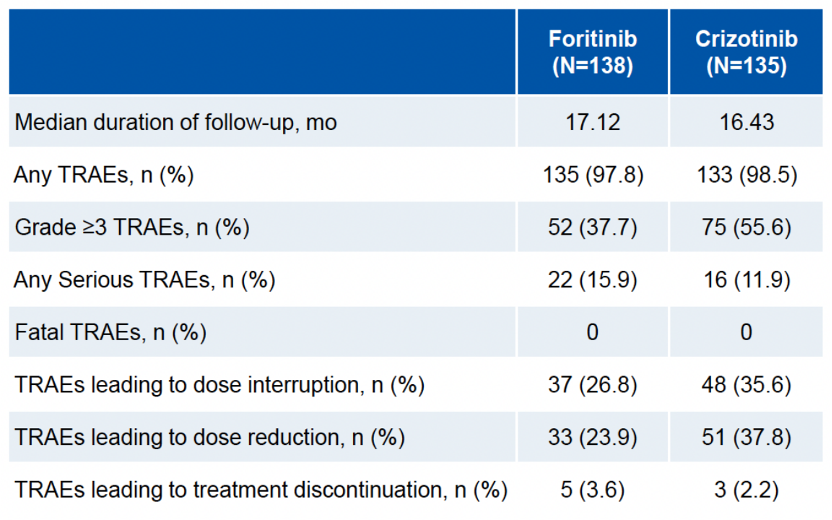Click the 133 (98.5) cell

746,176
